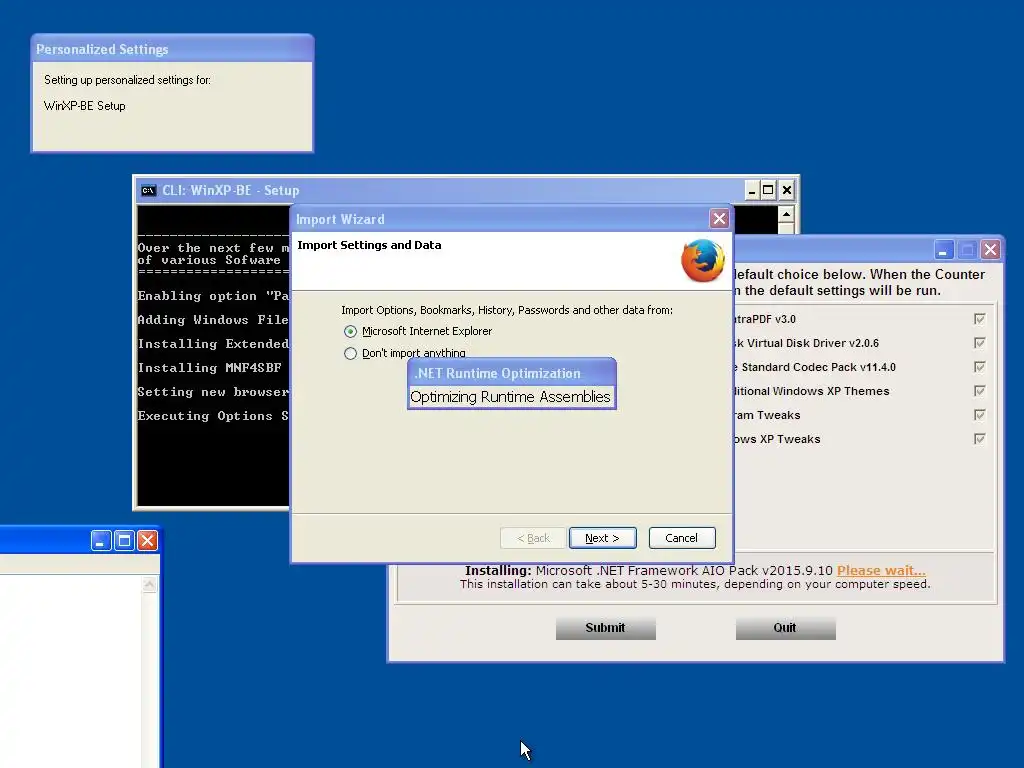Click the Firefox logo in Import Wizard
1024x768 pixels.
click(x=703, y=260)
